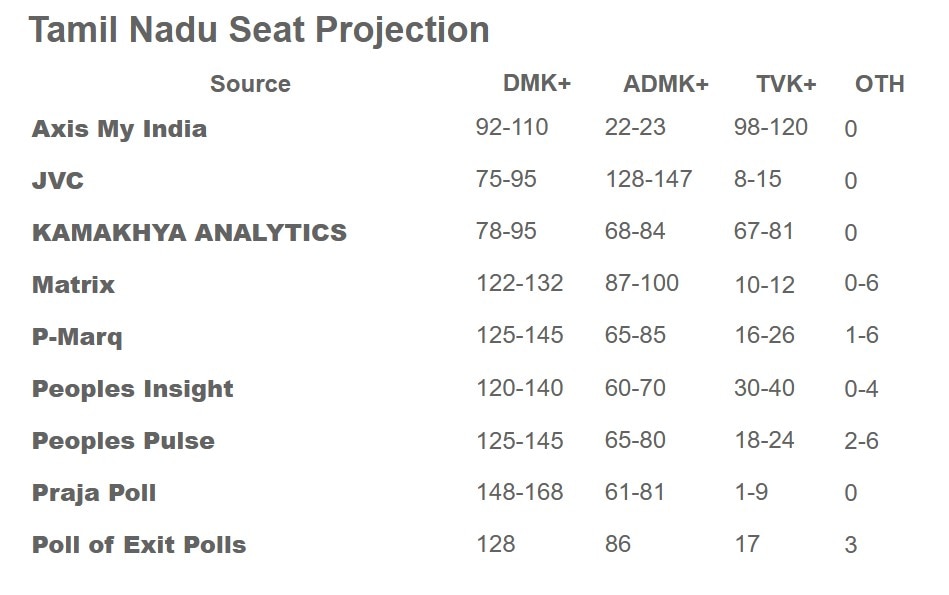
Task: Click the OTH column header
Action: pyautogui.click(x=879, y=84)
